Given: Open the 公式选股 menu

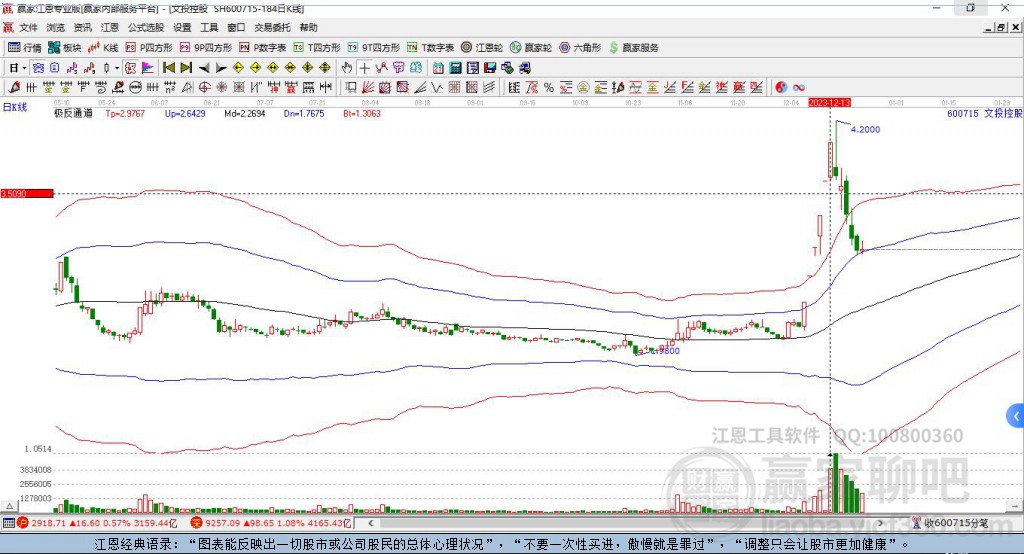Looking at the screenshot, I should coord(145,28).
